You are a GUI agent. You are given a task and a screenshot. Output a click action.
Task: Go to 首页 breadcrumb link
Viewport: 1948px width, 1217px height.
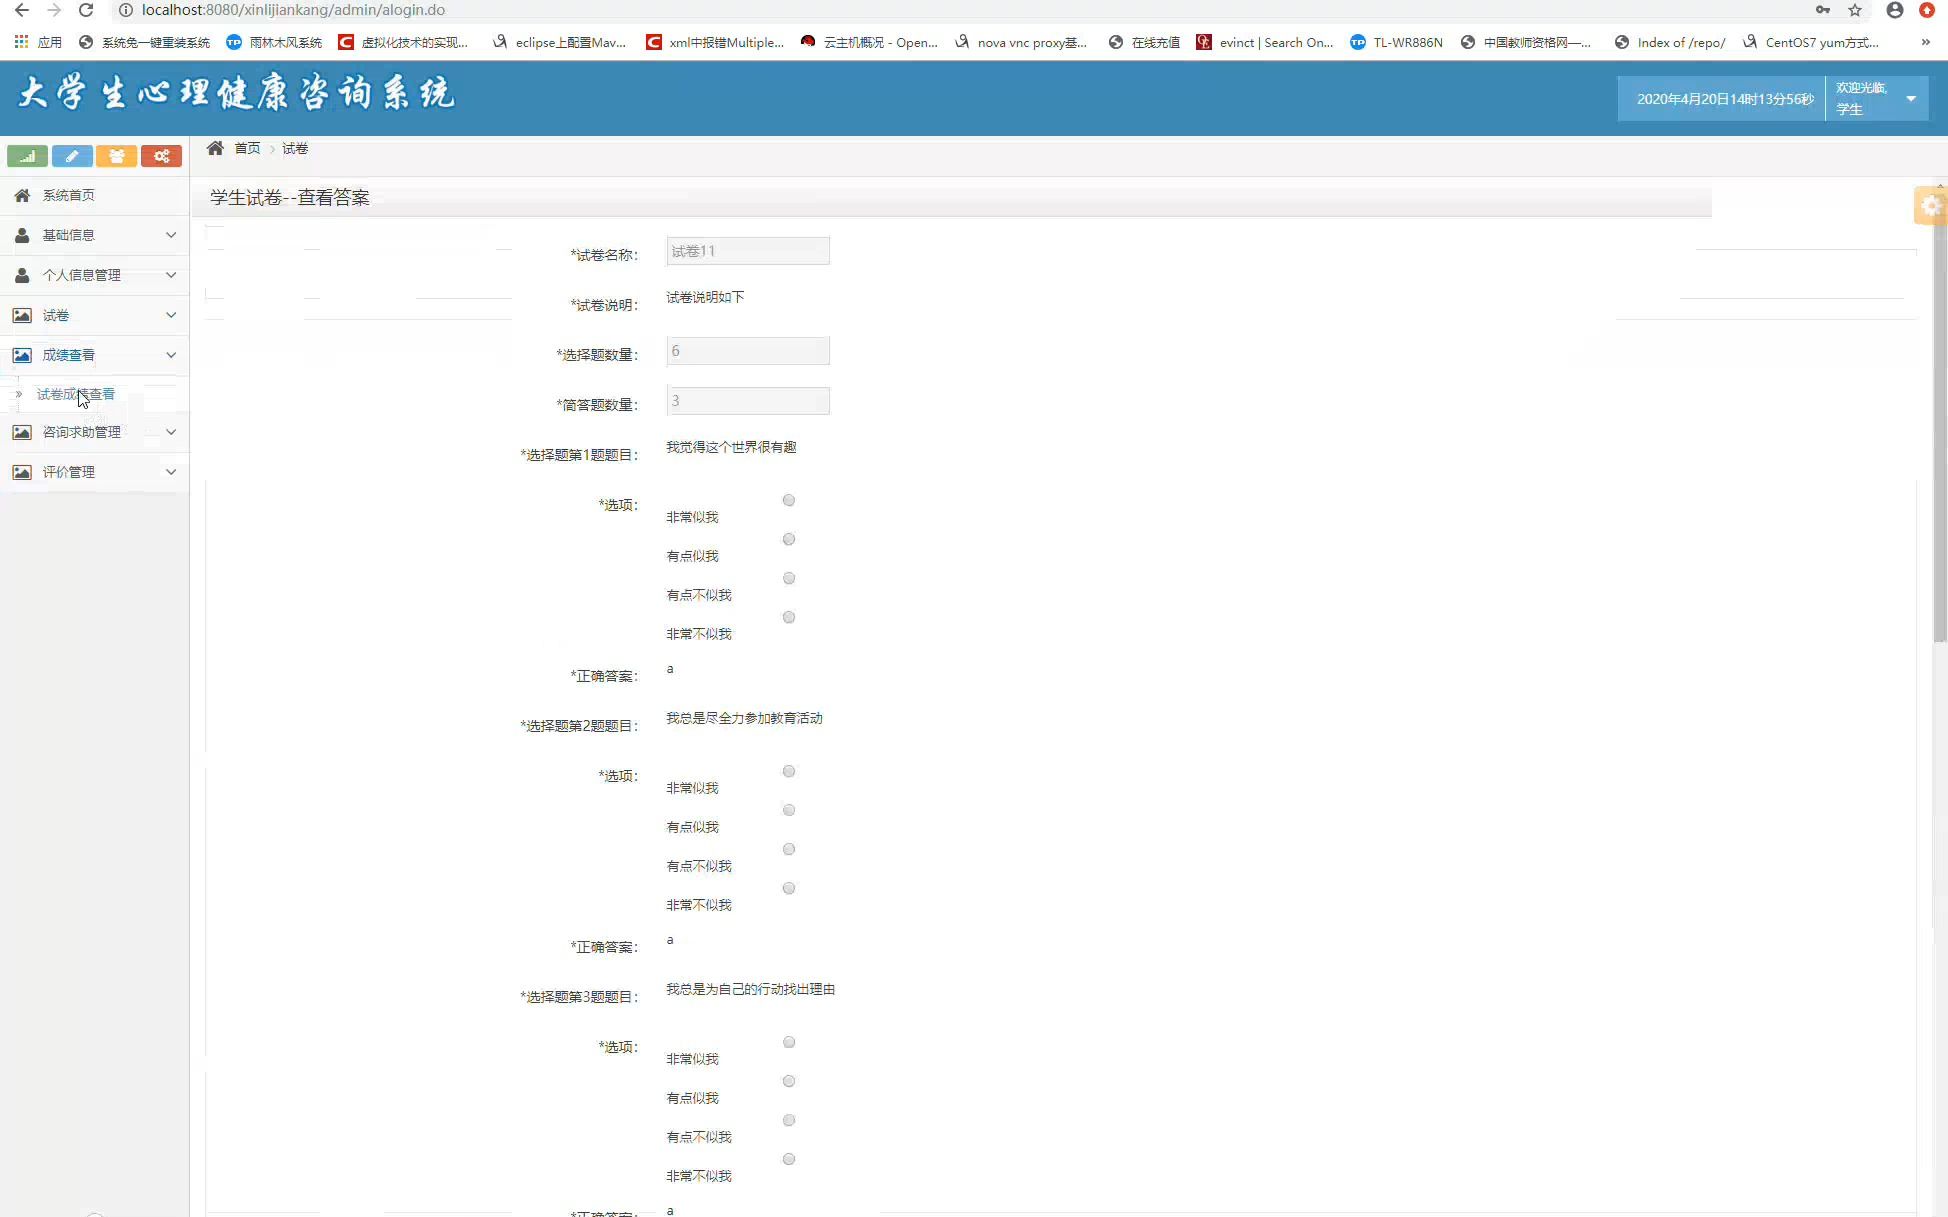(247, 148)
